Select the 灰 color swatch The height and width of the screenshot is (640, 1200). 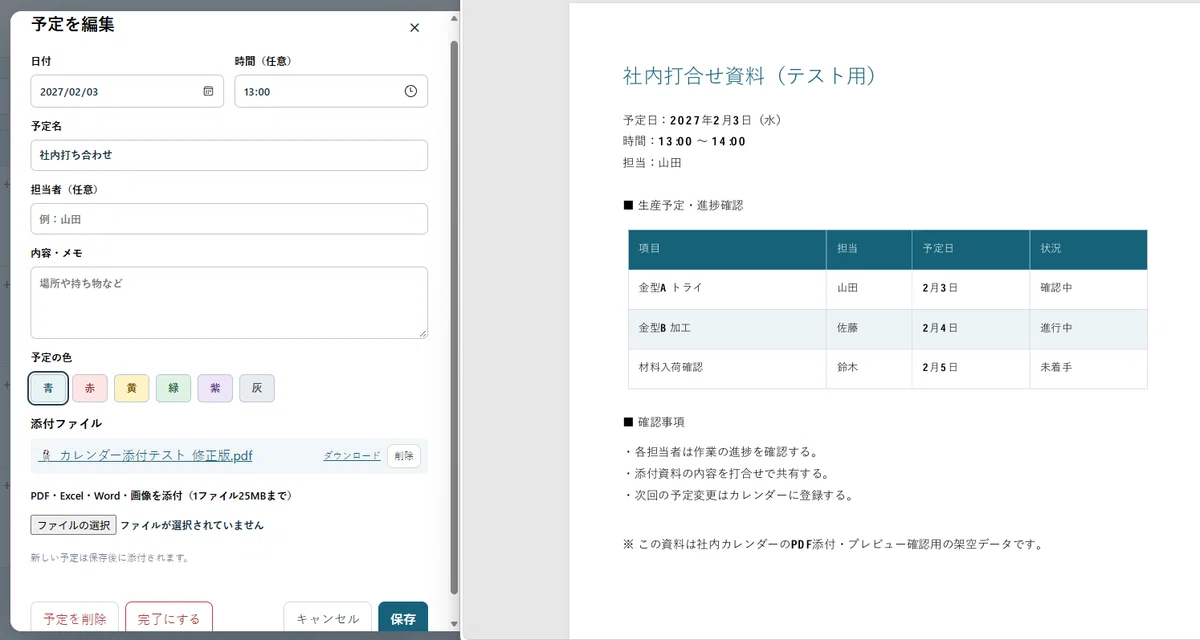(257, 388)
